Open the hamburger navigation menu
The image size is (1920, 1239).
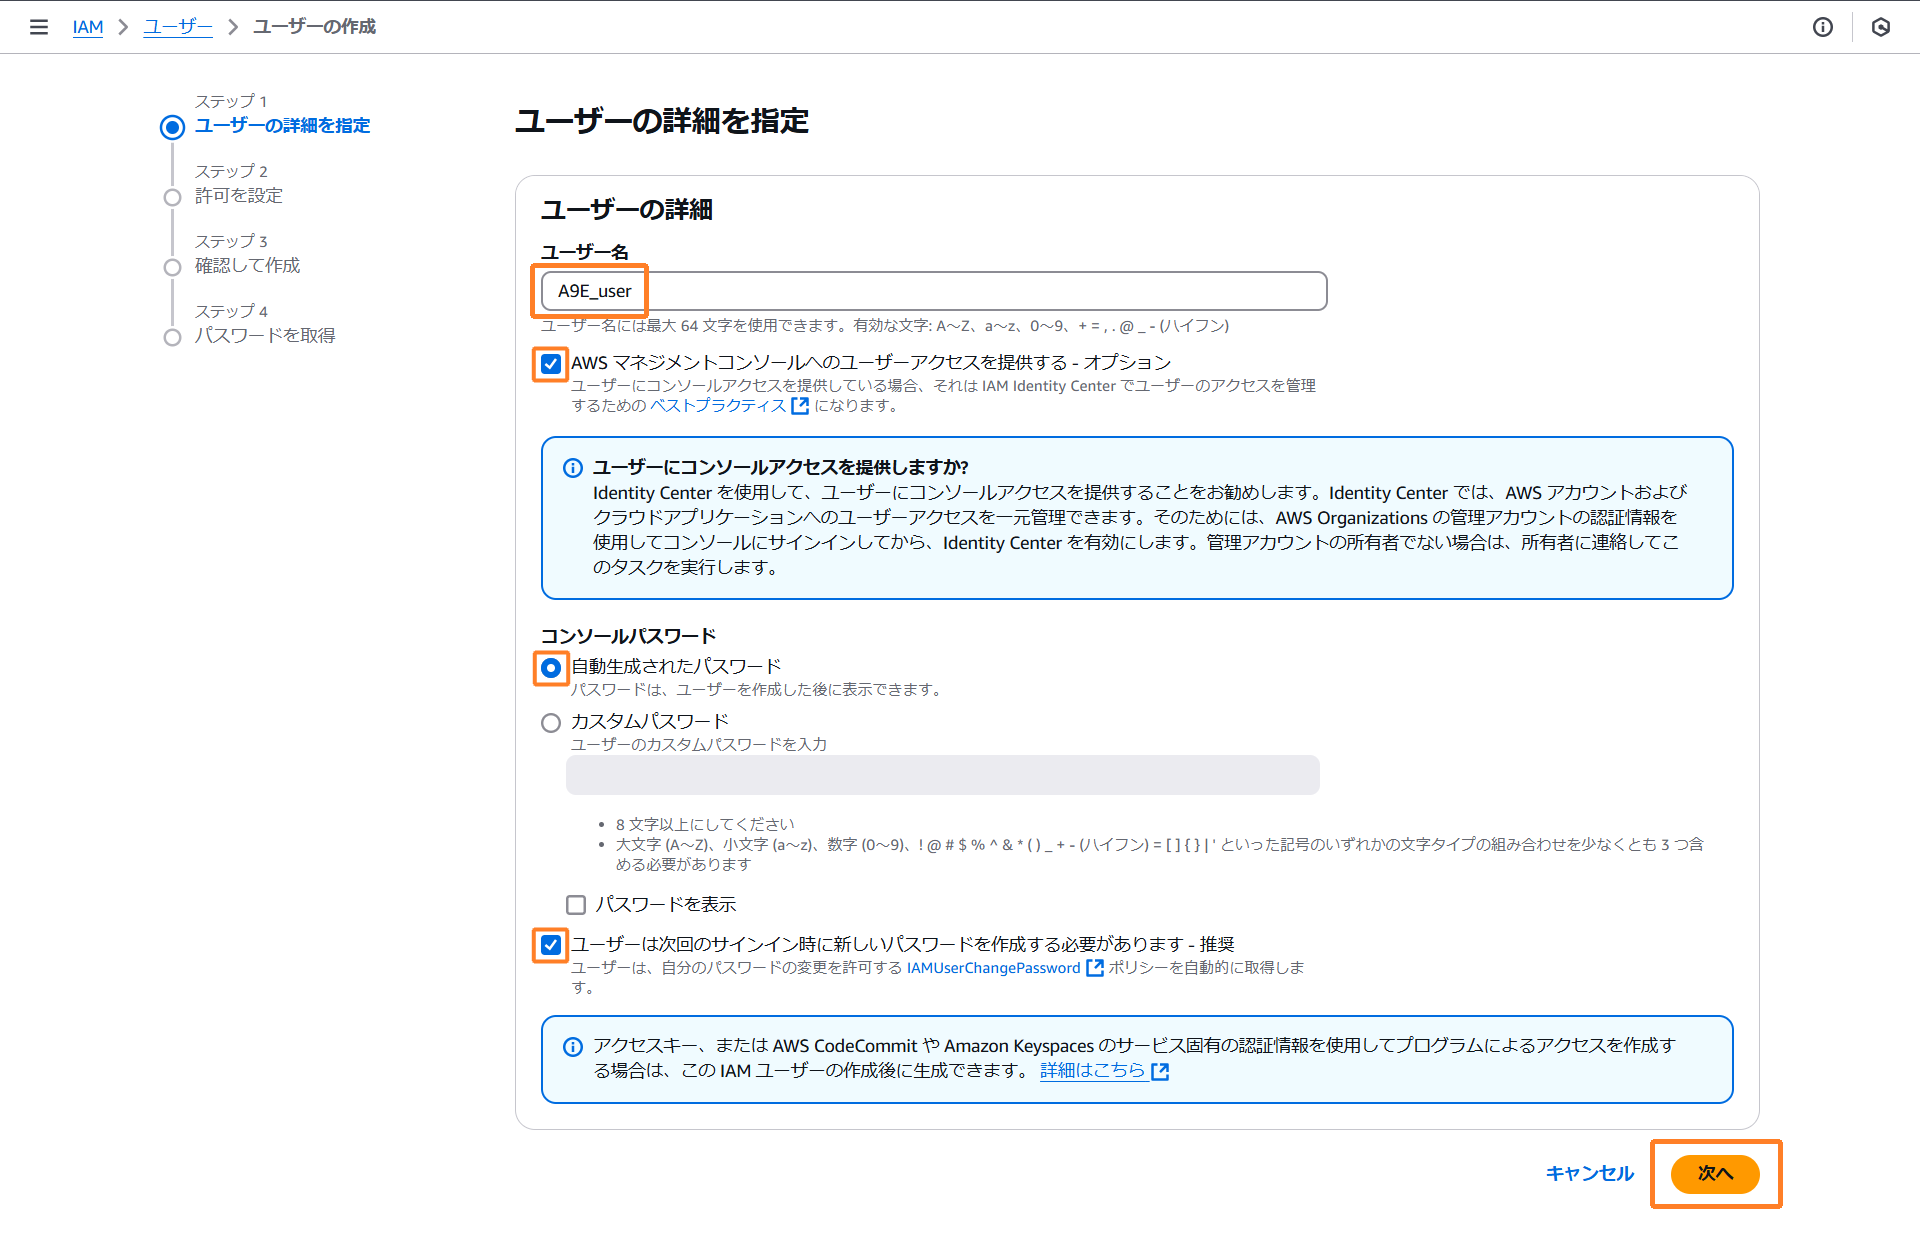[39, 27]
